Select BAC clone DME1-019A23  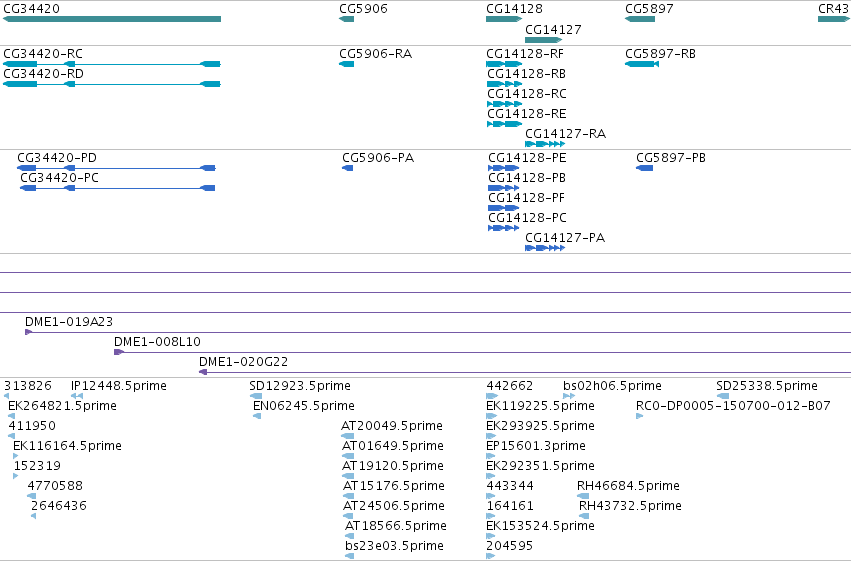tap(437, 332)
